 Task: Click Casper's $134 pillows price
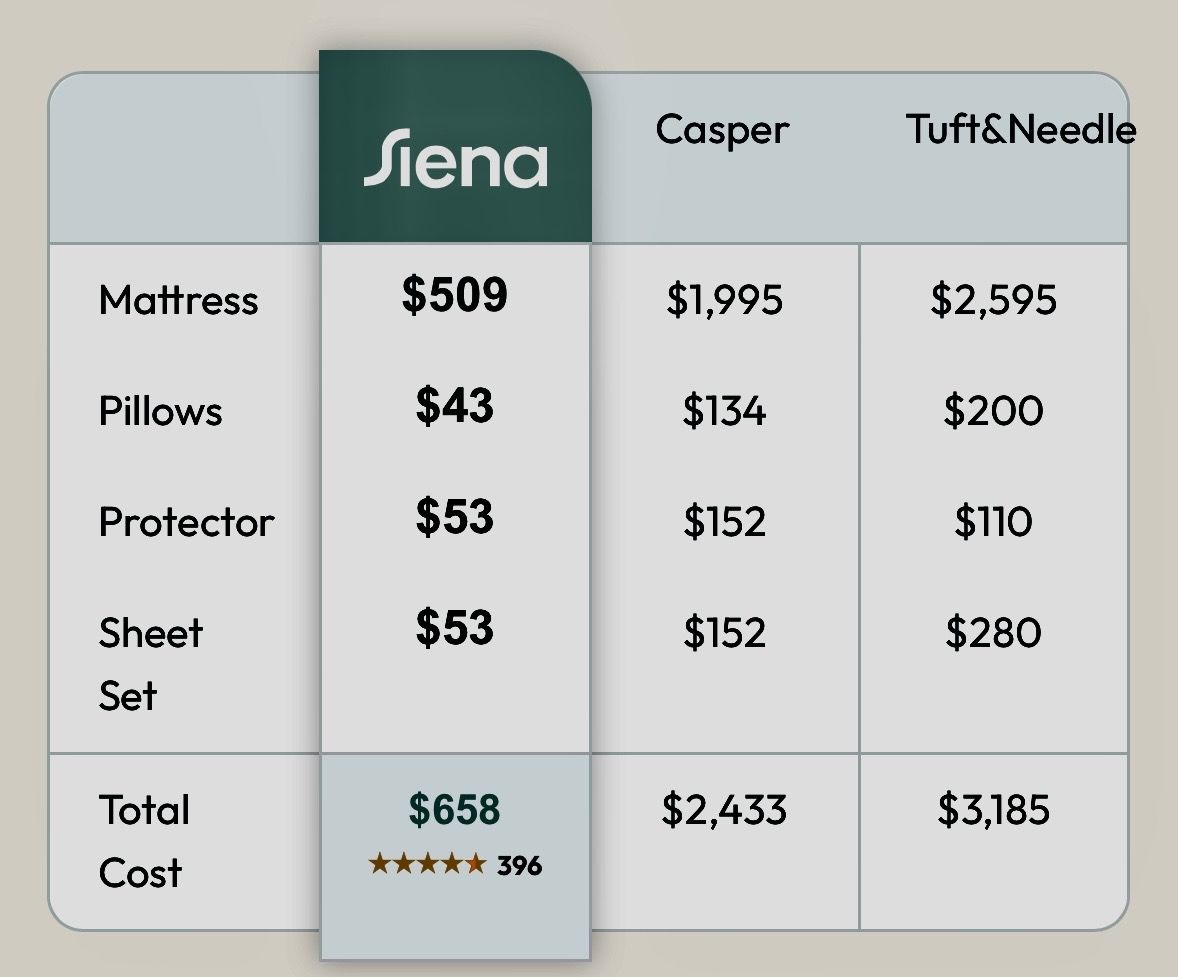click(724, 411)
